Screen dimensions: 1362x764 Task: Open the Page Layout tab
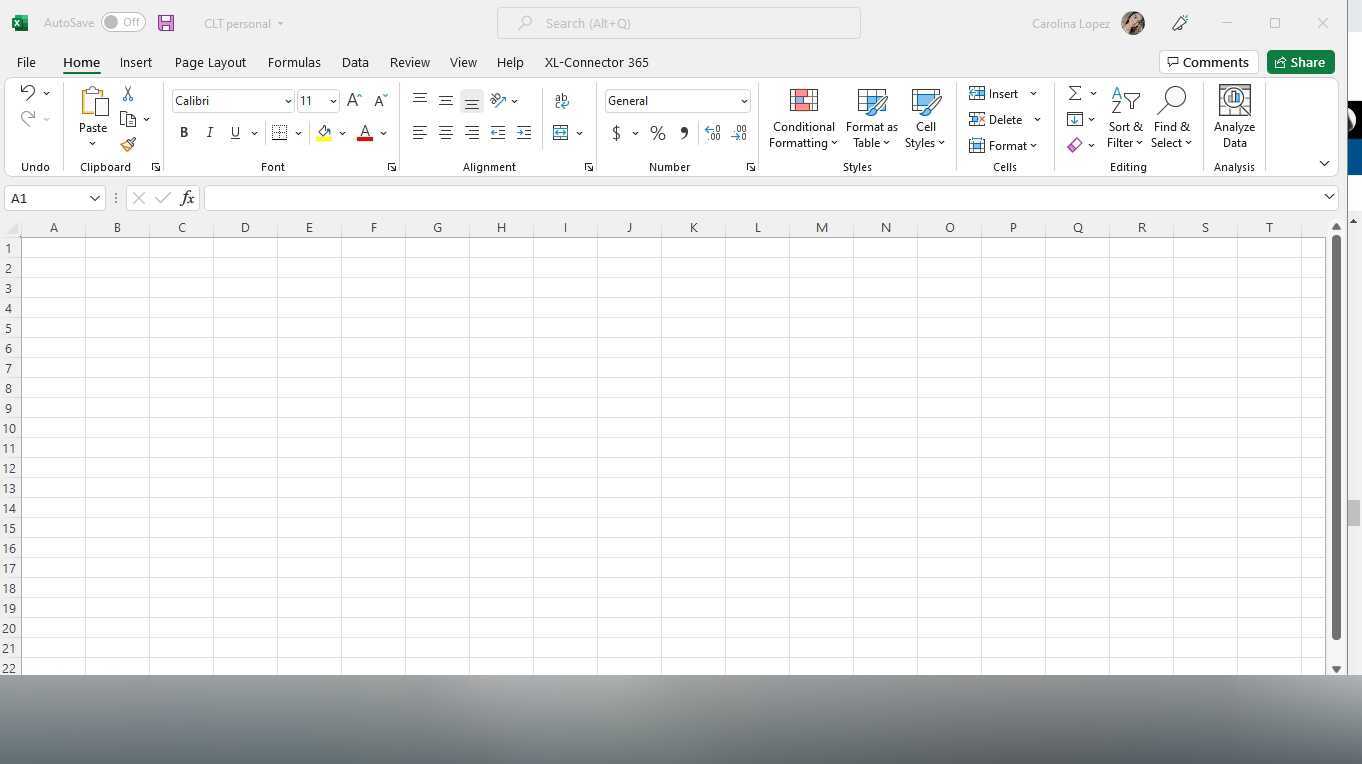coord(210,62)
